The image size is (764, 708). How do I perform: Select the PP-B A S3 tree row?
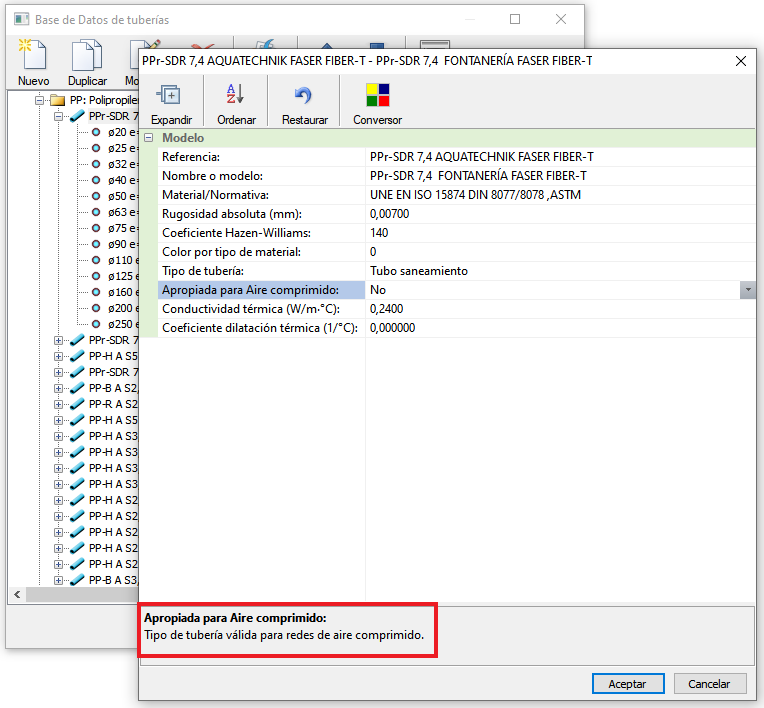pos(104,580)
